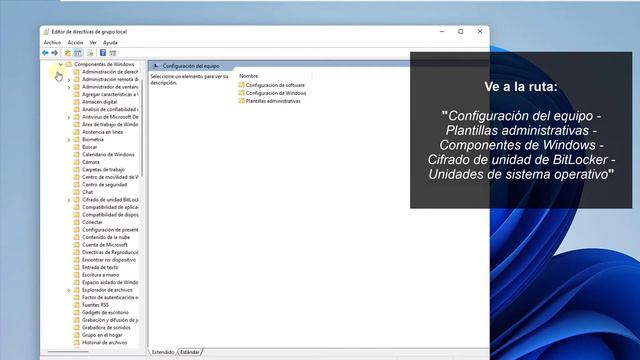Select Agregar características tree item

click(110, 94)
